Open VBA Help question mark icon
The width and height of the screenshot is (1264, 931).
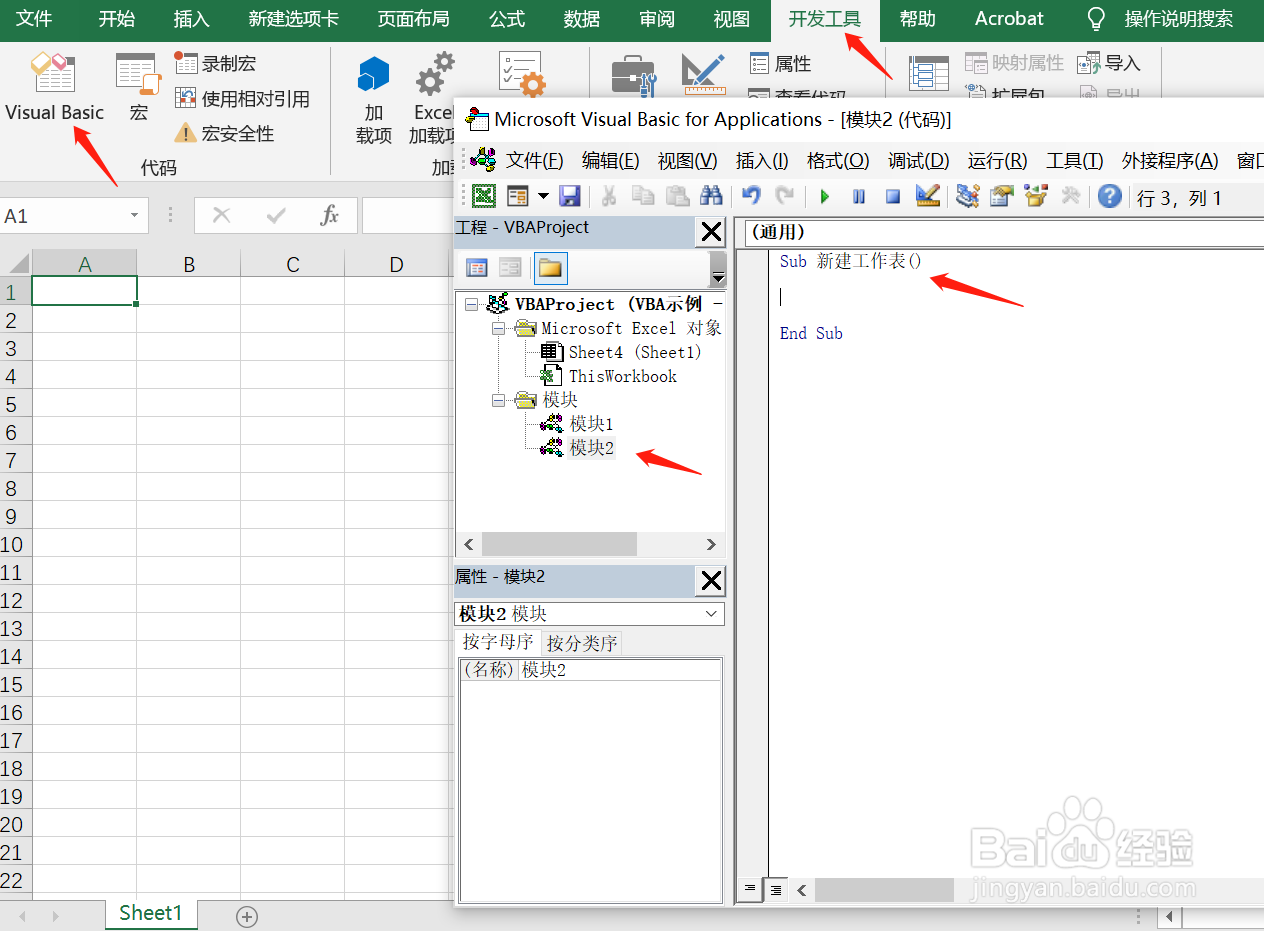(1109, 196)
